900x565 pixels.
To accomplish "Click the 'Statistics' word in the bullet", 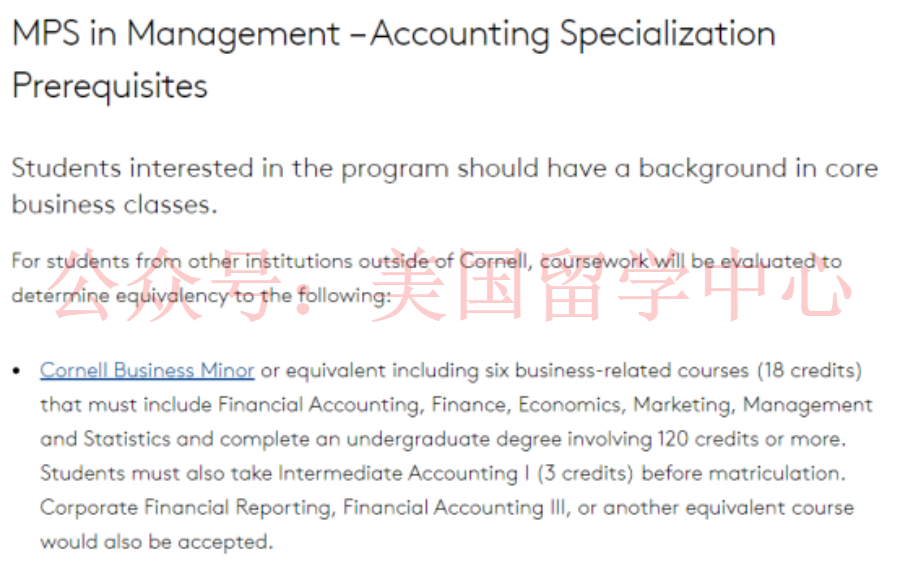I will tap(127, 439).
